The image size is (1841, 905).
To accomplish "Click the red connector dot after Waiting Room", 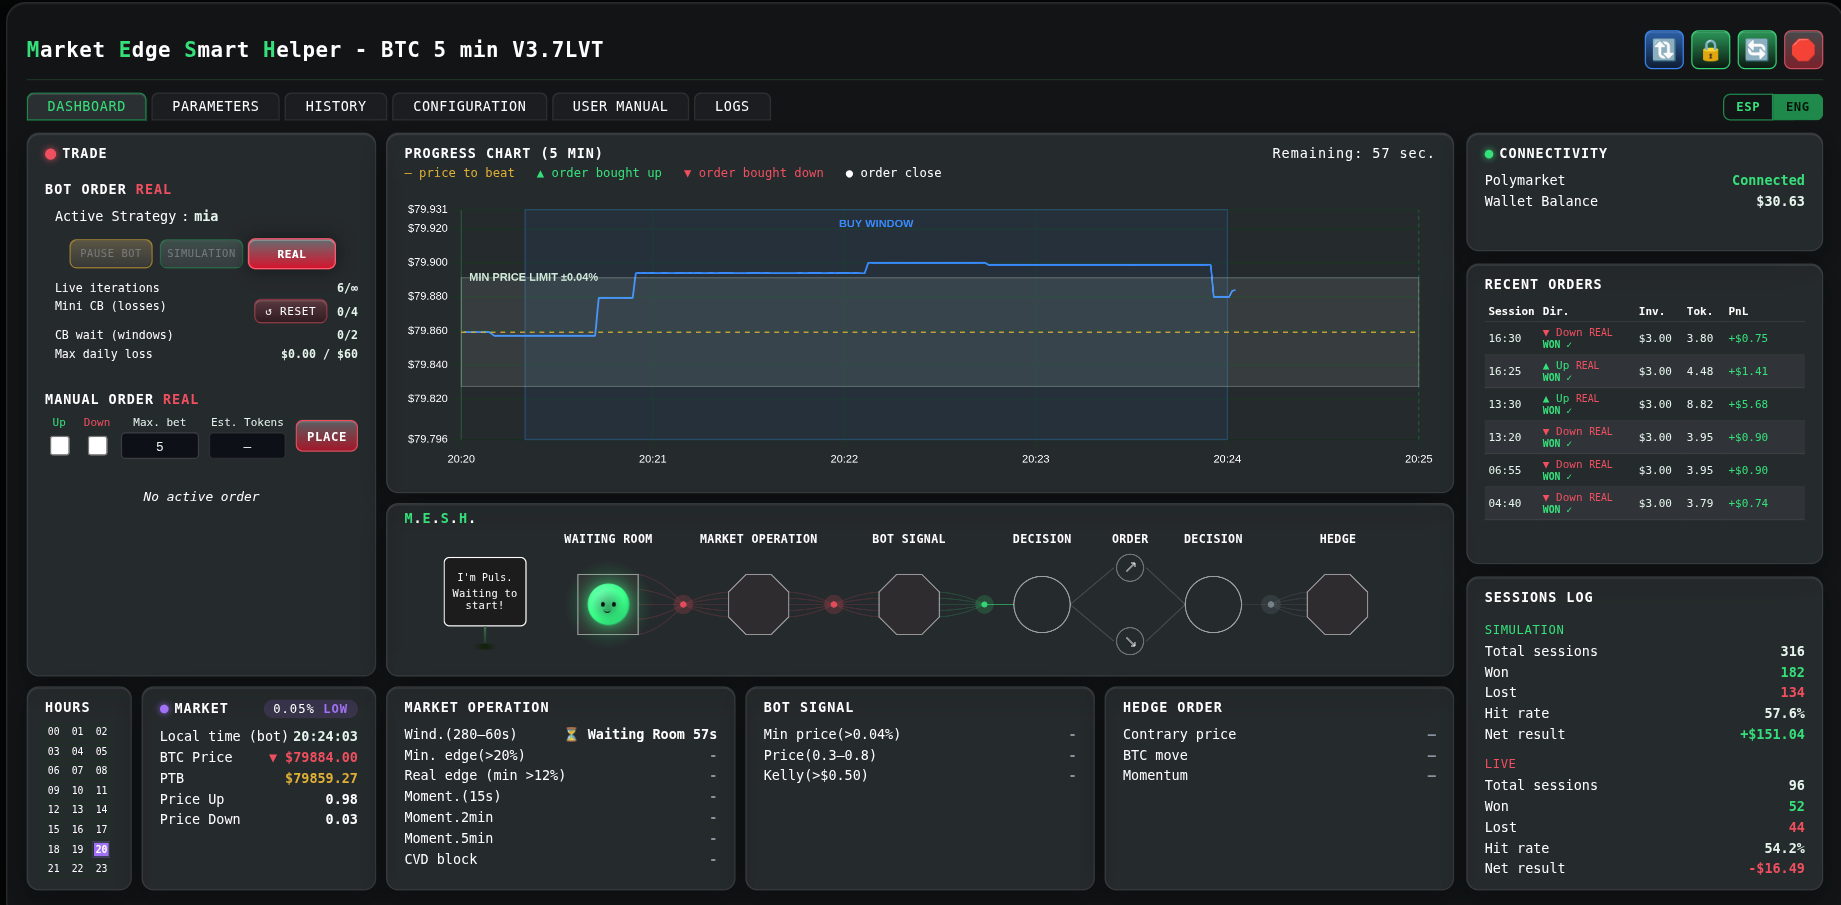I will click(x=683, y=604).
